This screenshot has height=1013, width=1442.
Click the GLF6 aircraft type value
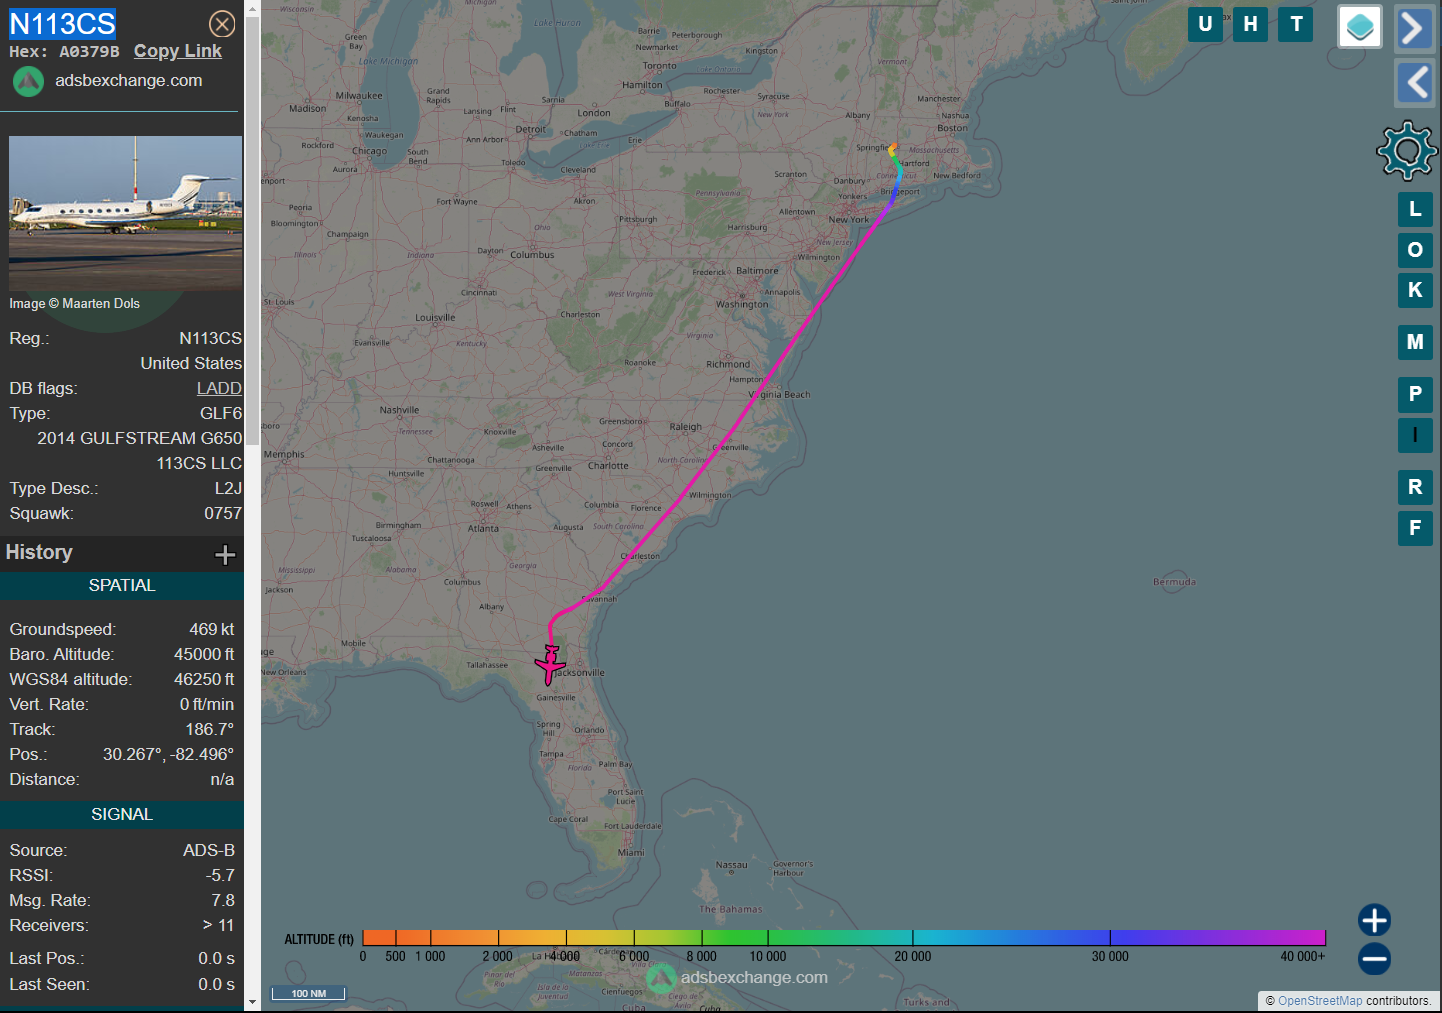[x=221, y=414]
